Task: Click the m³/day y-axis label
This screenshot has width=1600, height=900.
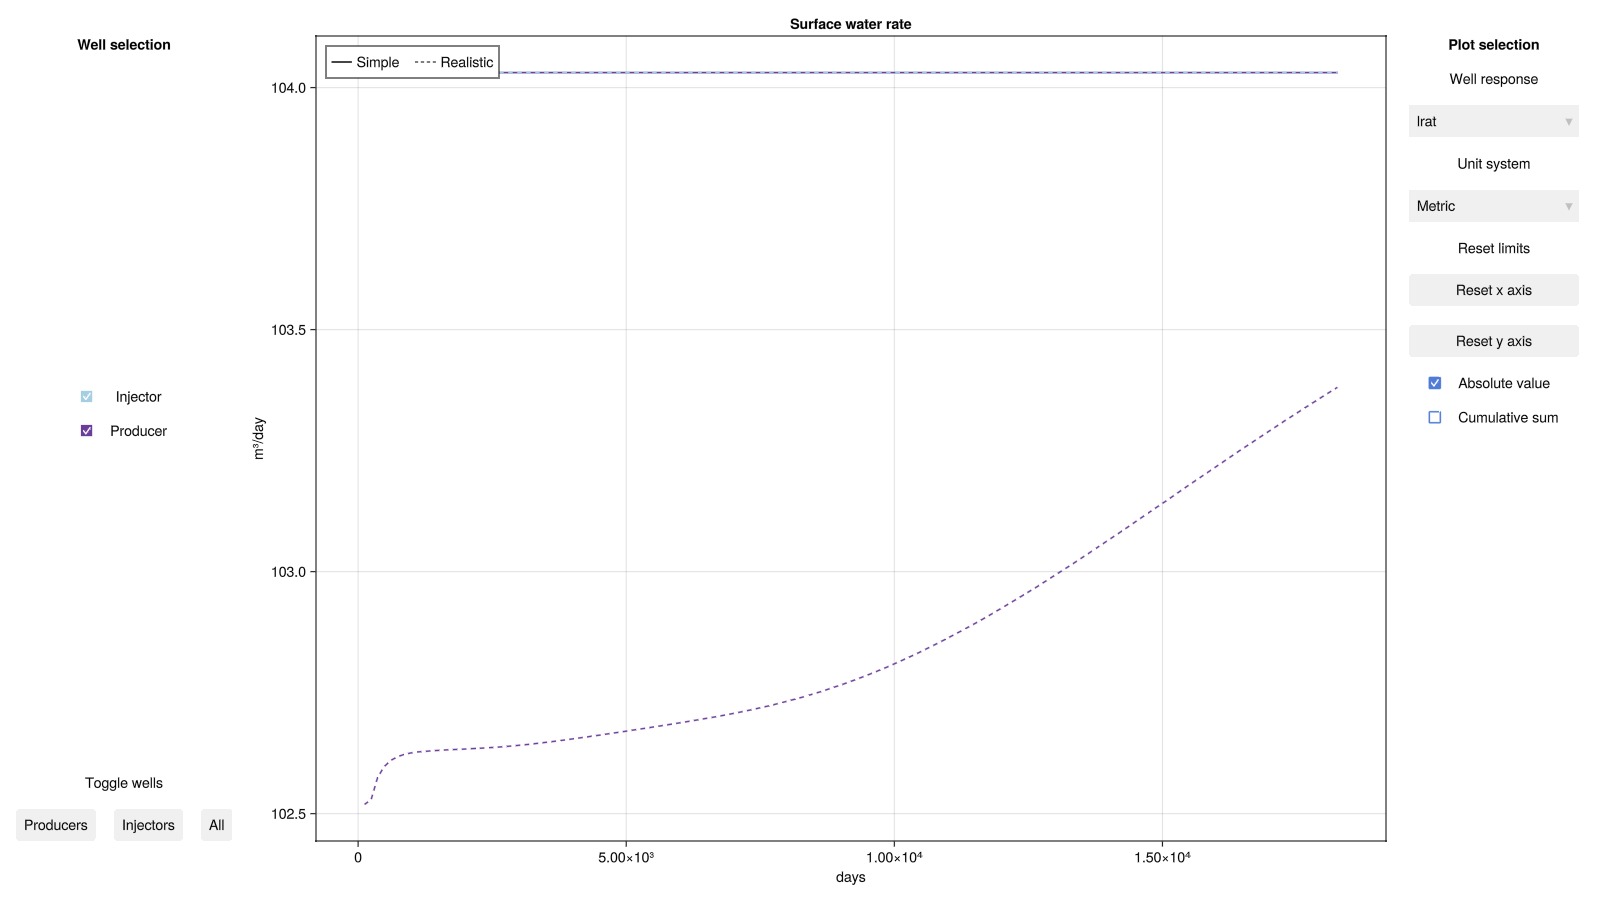Action: [259, 438]
